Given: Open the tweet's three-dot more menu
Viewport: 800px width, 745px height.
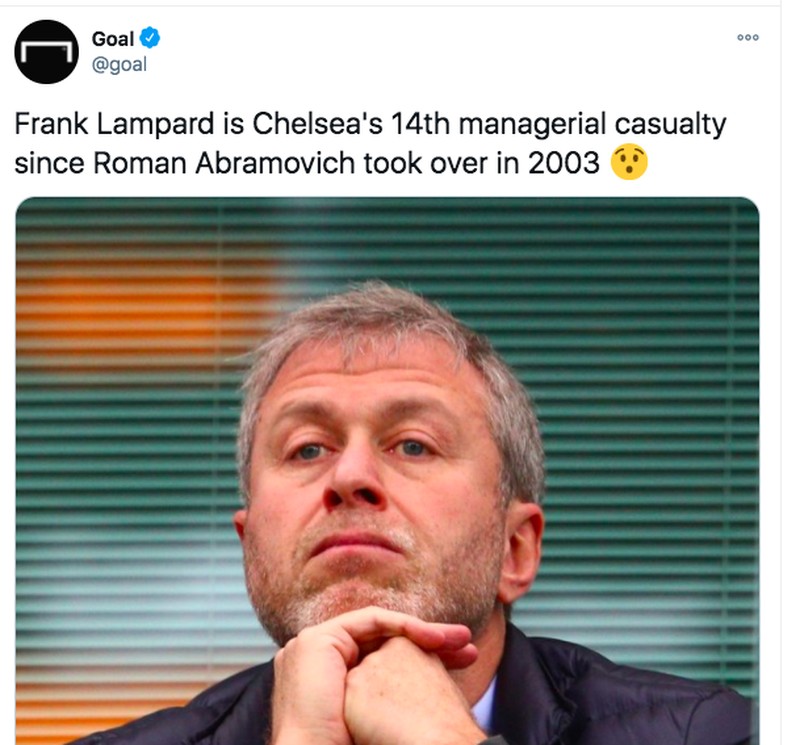Looking at the screenshot, I should (748, 38).
